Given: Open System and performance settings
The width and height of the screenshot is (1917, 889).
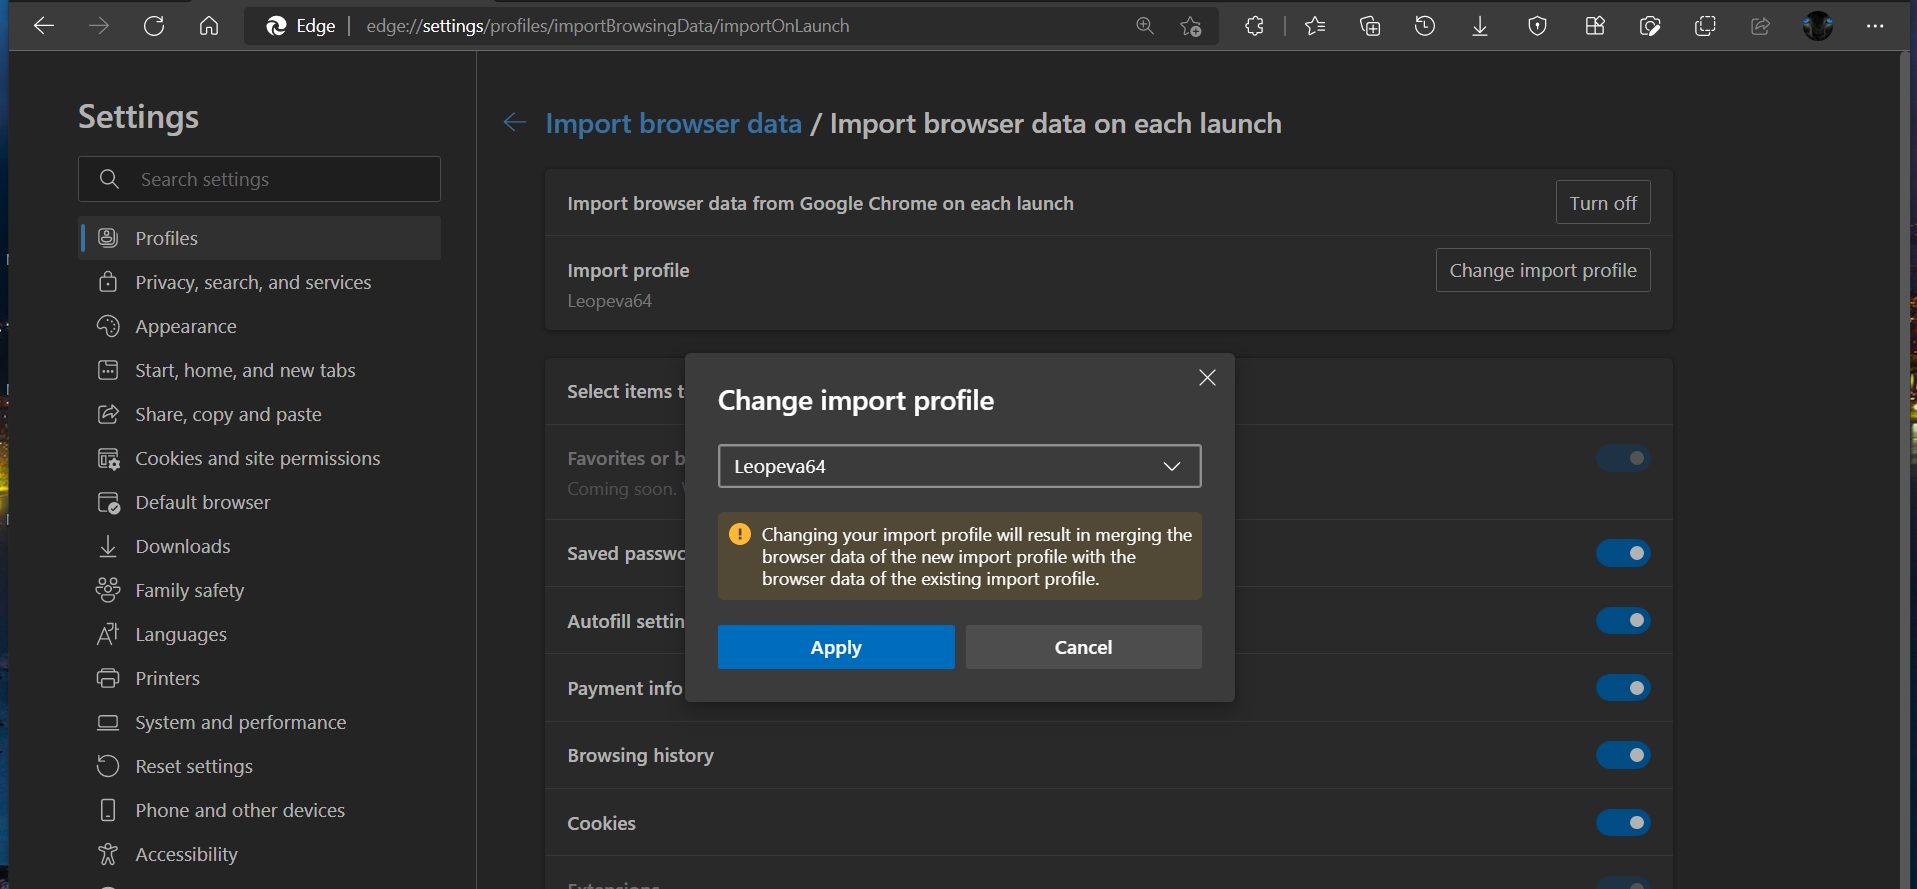Looking at the screenshot, I should click(260, 722).
